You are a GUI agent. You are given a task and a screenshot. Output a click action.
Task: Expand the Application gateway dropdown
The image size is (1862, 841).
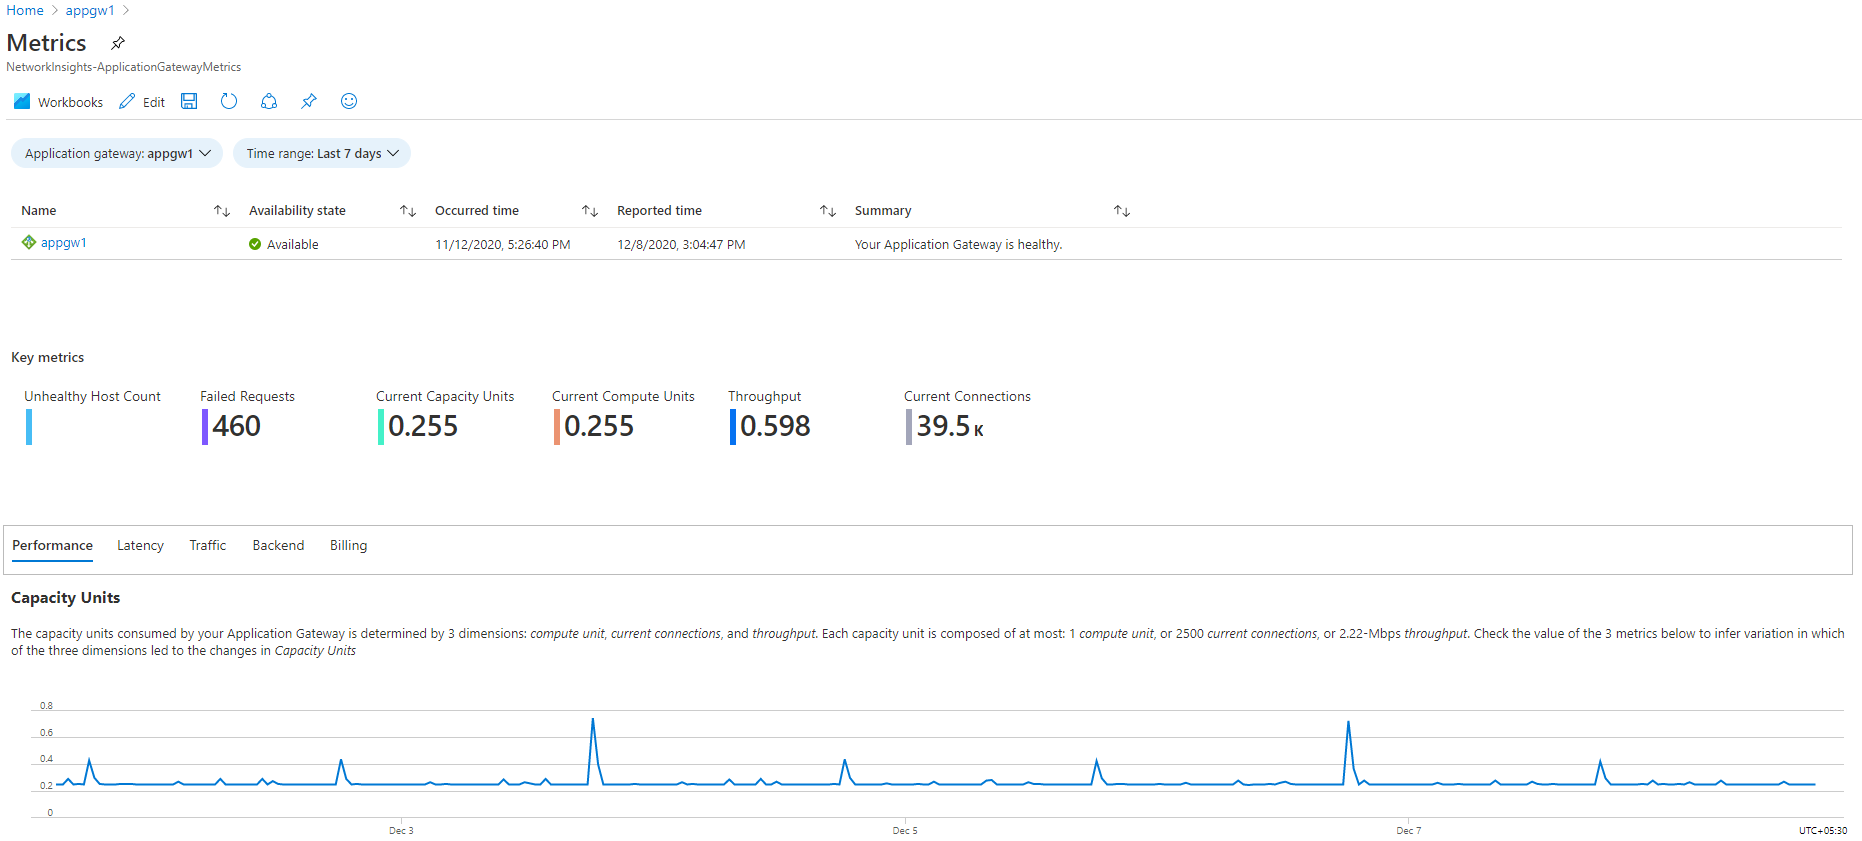pos(117,153)
